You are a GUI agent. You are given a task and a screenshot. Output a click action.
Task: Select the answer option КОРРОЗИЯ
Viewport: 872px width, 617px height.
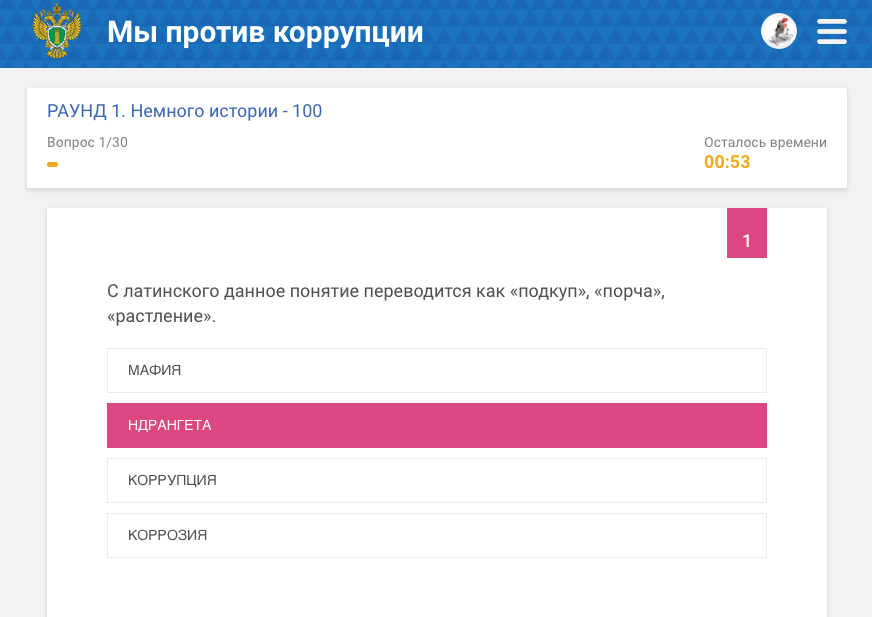click(x=436, y=535)
